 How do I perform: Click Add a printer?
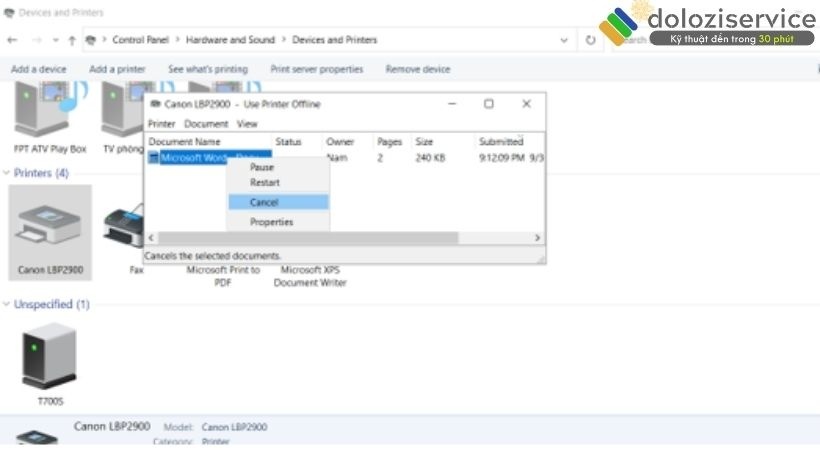click(117, 69)
